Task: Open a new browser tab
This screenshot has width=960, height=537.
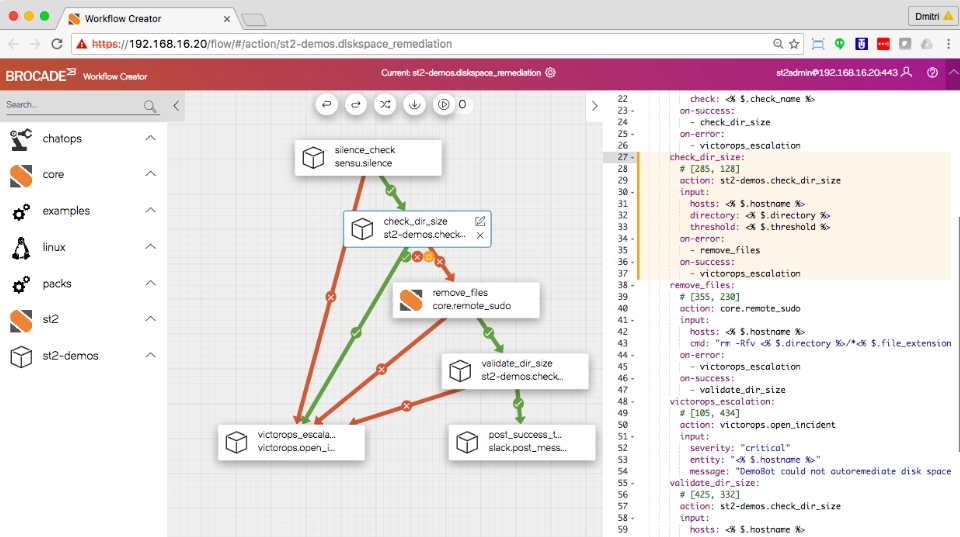Action: coord(253,20)
